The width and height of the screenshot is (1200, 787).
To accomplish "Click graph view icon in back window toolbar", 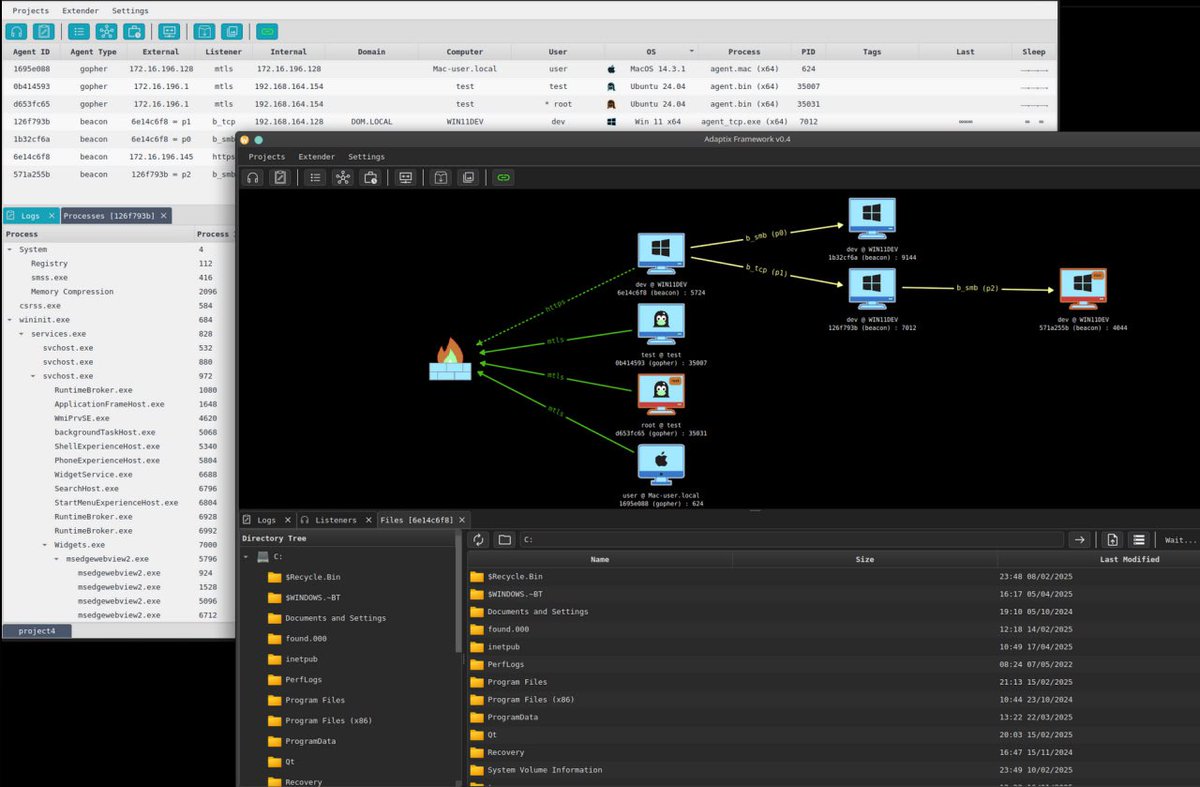I will [x=106, y=31].
